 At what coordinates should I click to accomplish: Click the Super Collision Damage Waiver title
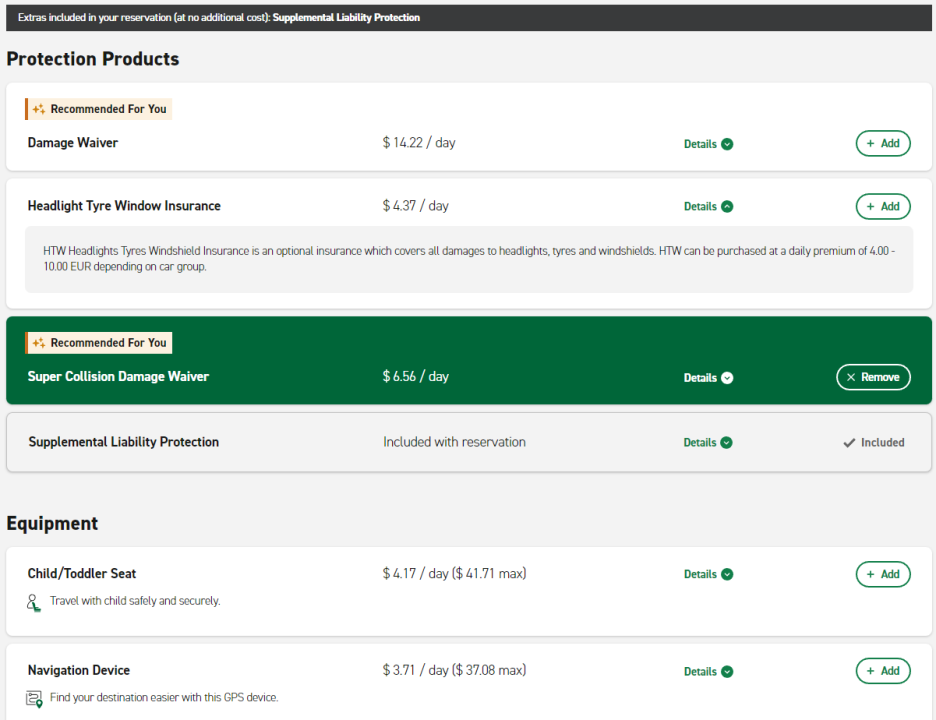[118, 377]
